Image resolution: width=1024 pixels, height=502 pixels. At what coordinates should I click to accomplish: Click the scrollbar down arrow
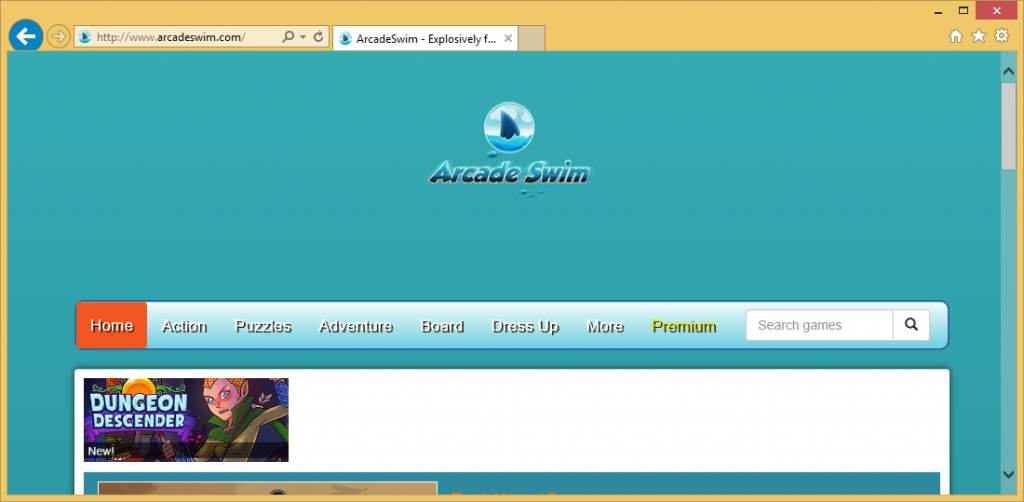(1008, 473)
